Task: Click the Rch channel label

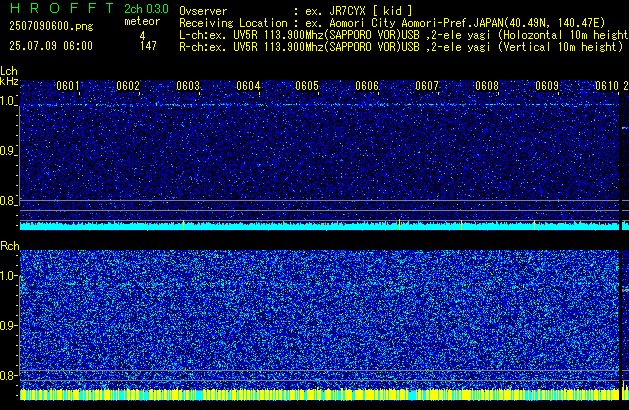Action: tap(10, 246)
